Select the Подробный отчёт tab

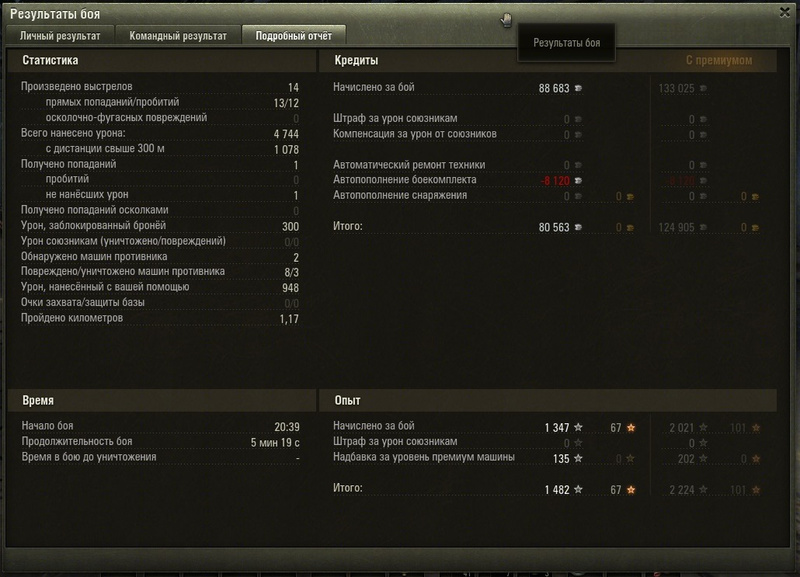(294, 36)
